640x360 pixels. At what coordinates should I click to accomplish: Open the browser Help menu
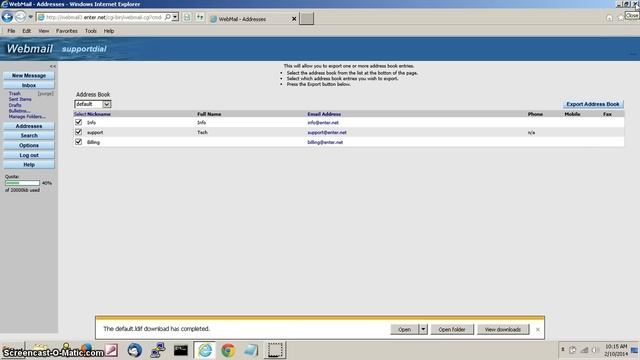pos(109,31)
